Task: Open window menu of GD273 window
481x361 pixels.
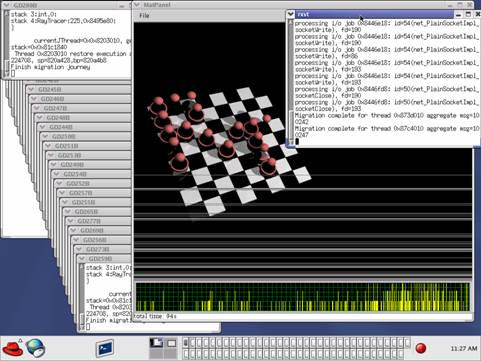Action: [79, 249]
